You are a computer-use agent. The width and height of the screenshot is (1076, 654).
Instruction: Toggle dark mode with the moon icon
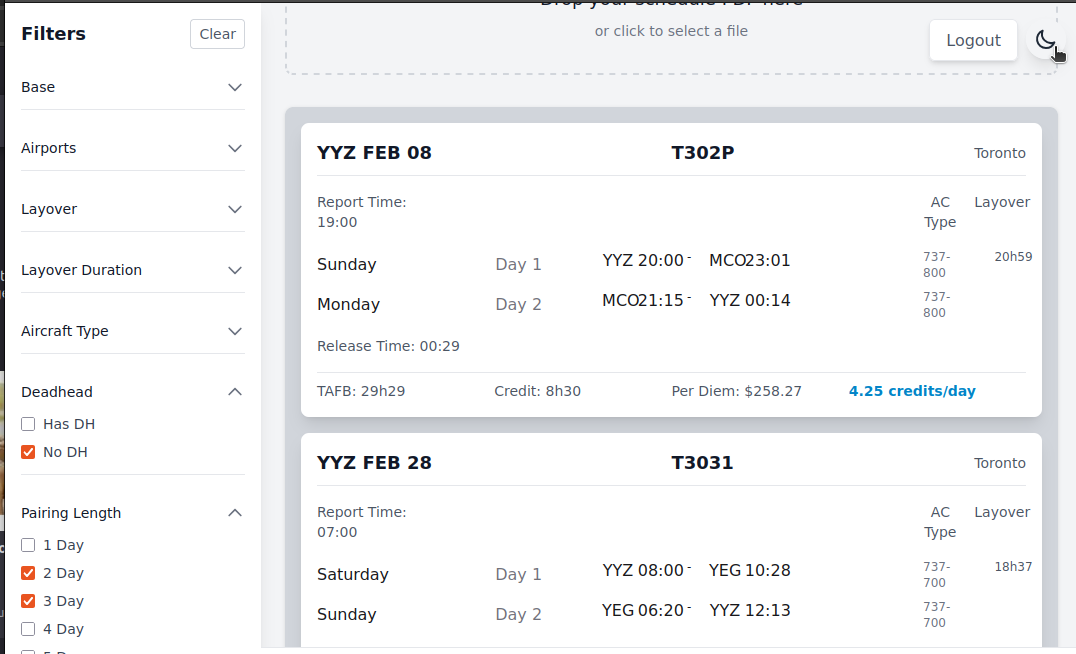tap(1045, 40)
